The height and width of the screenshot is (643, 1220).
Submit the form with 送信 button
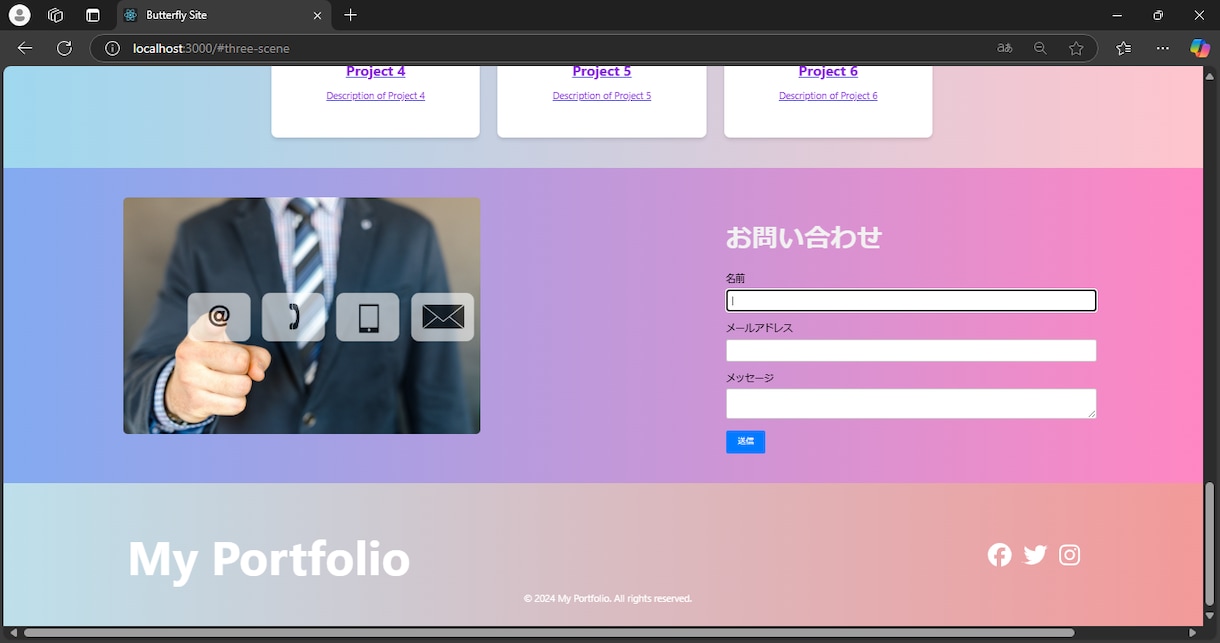click(x=746, y=442)
